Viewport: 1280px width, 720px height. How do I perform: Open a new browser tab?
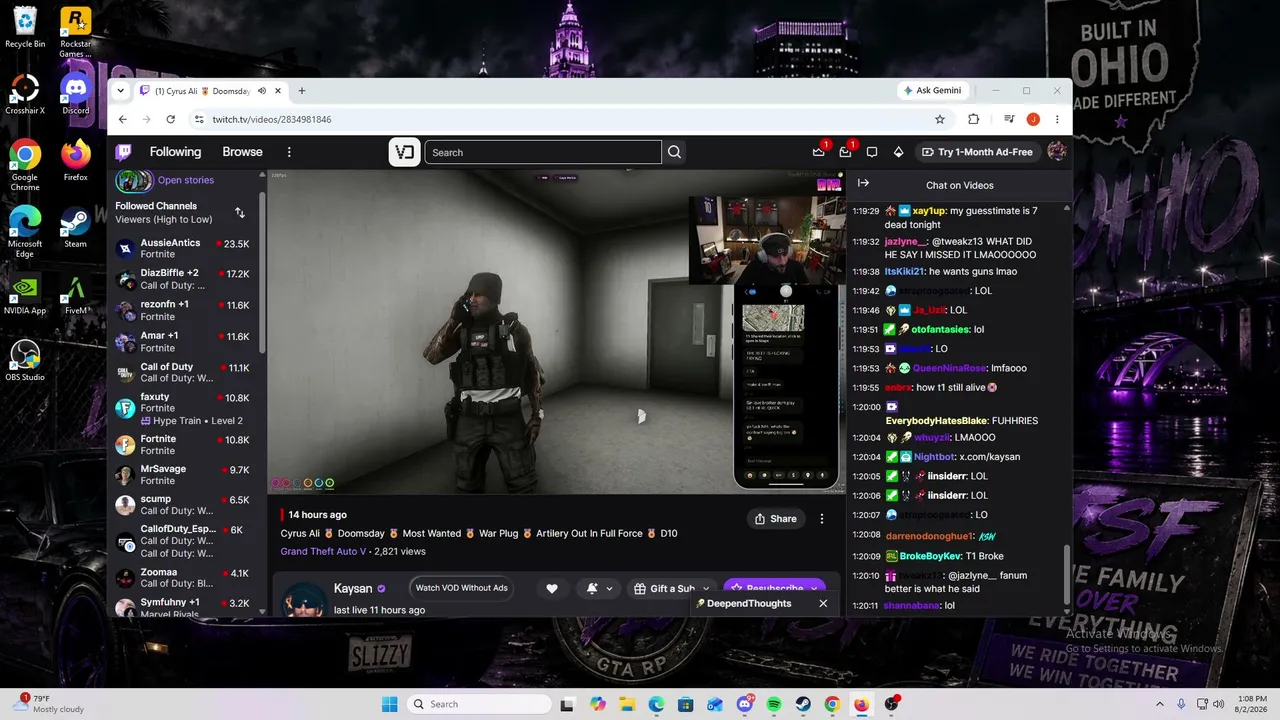click(301, 91)
